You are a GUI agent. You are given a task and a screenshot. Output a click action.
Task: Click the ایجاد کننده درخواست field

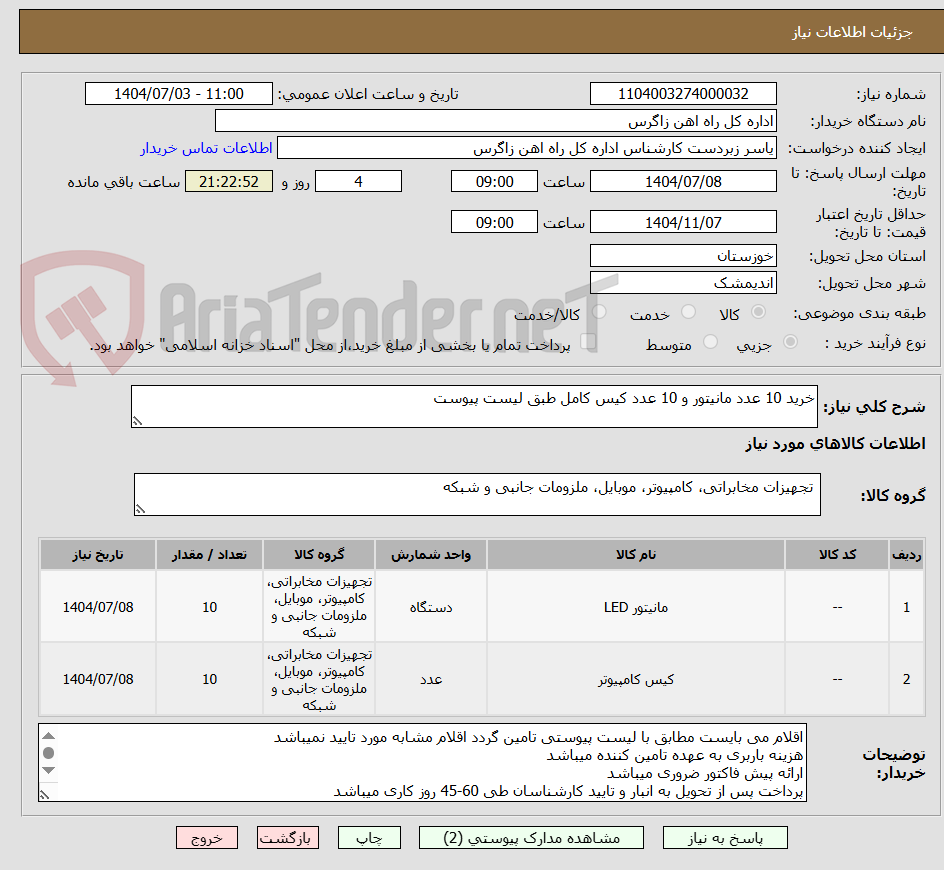[x=527, y=148]
